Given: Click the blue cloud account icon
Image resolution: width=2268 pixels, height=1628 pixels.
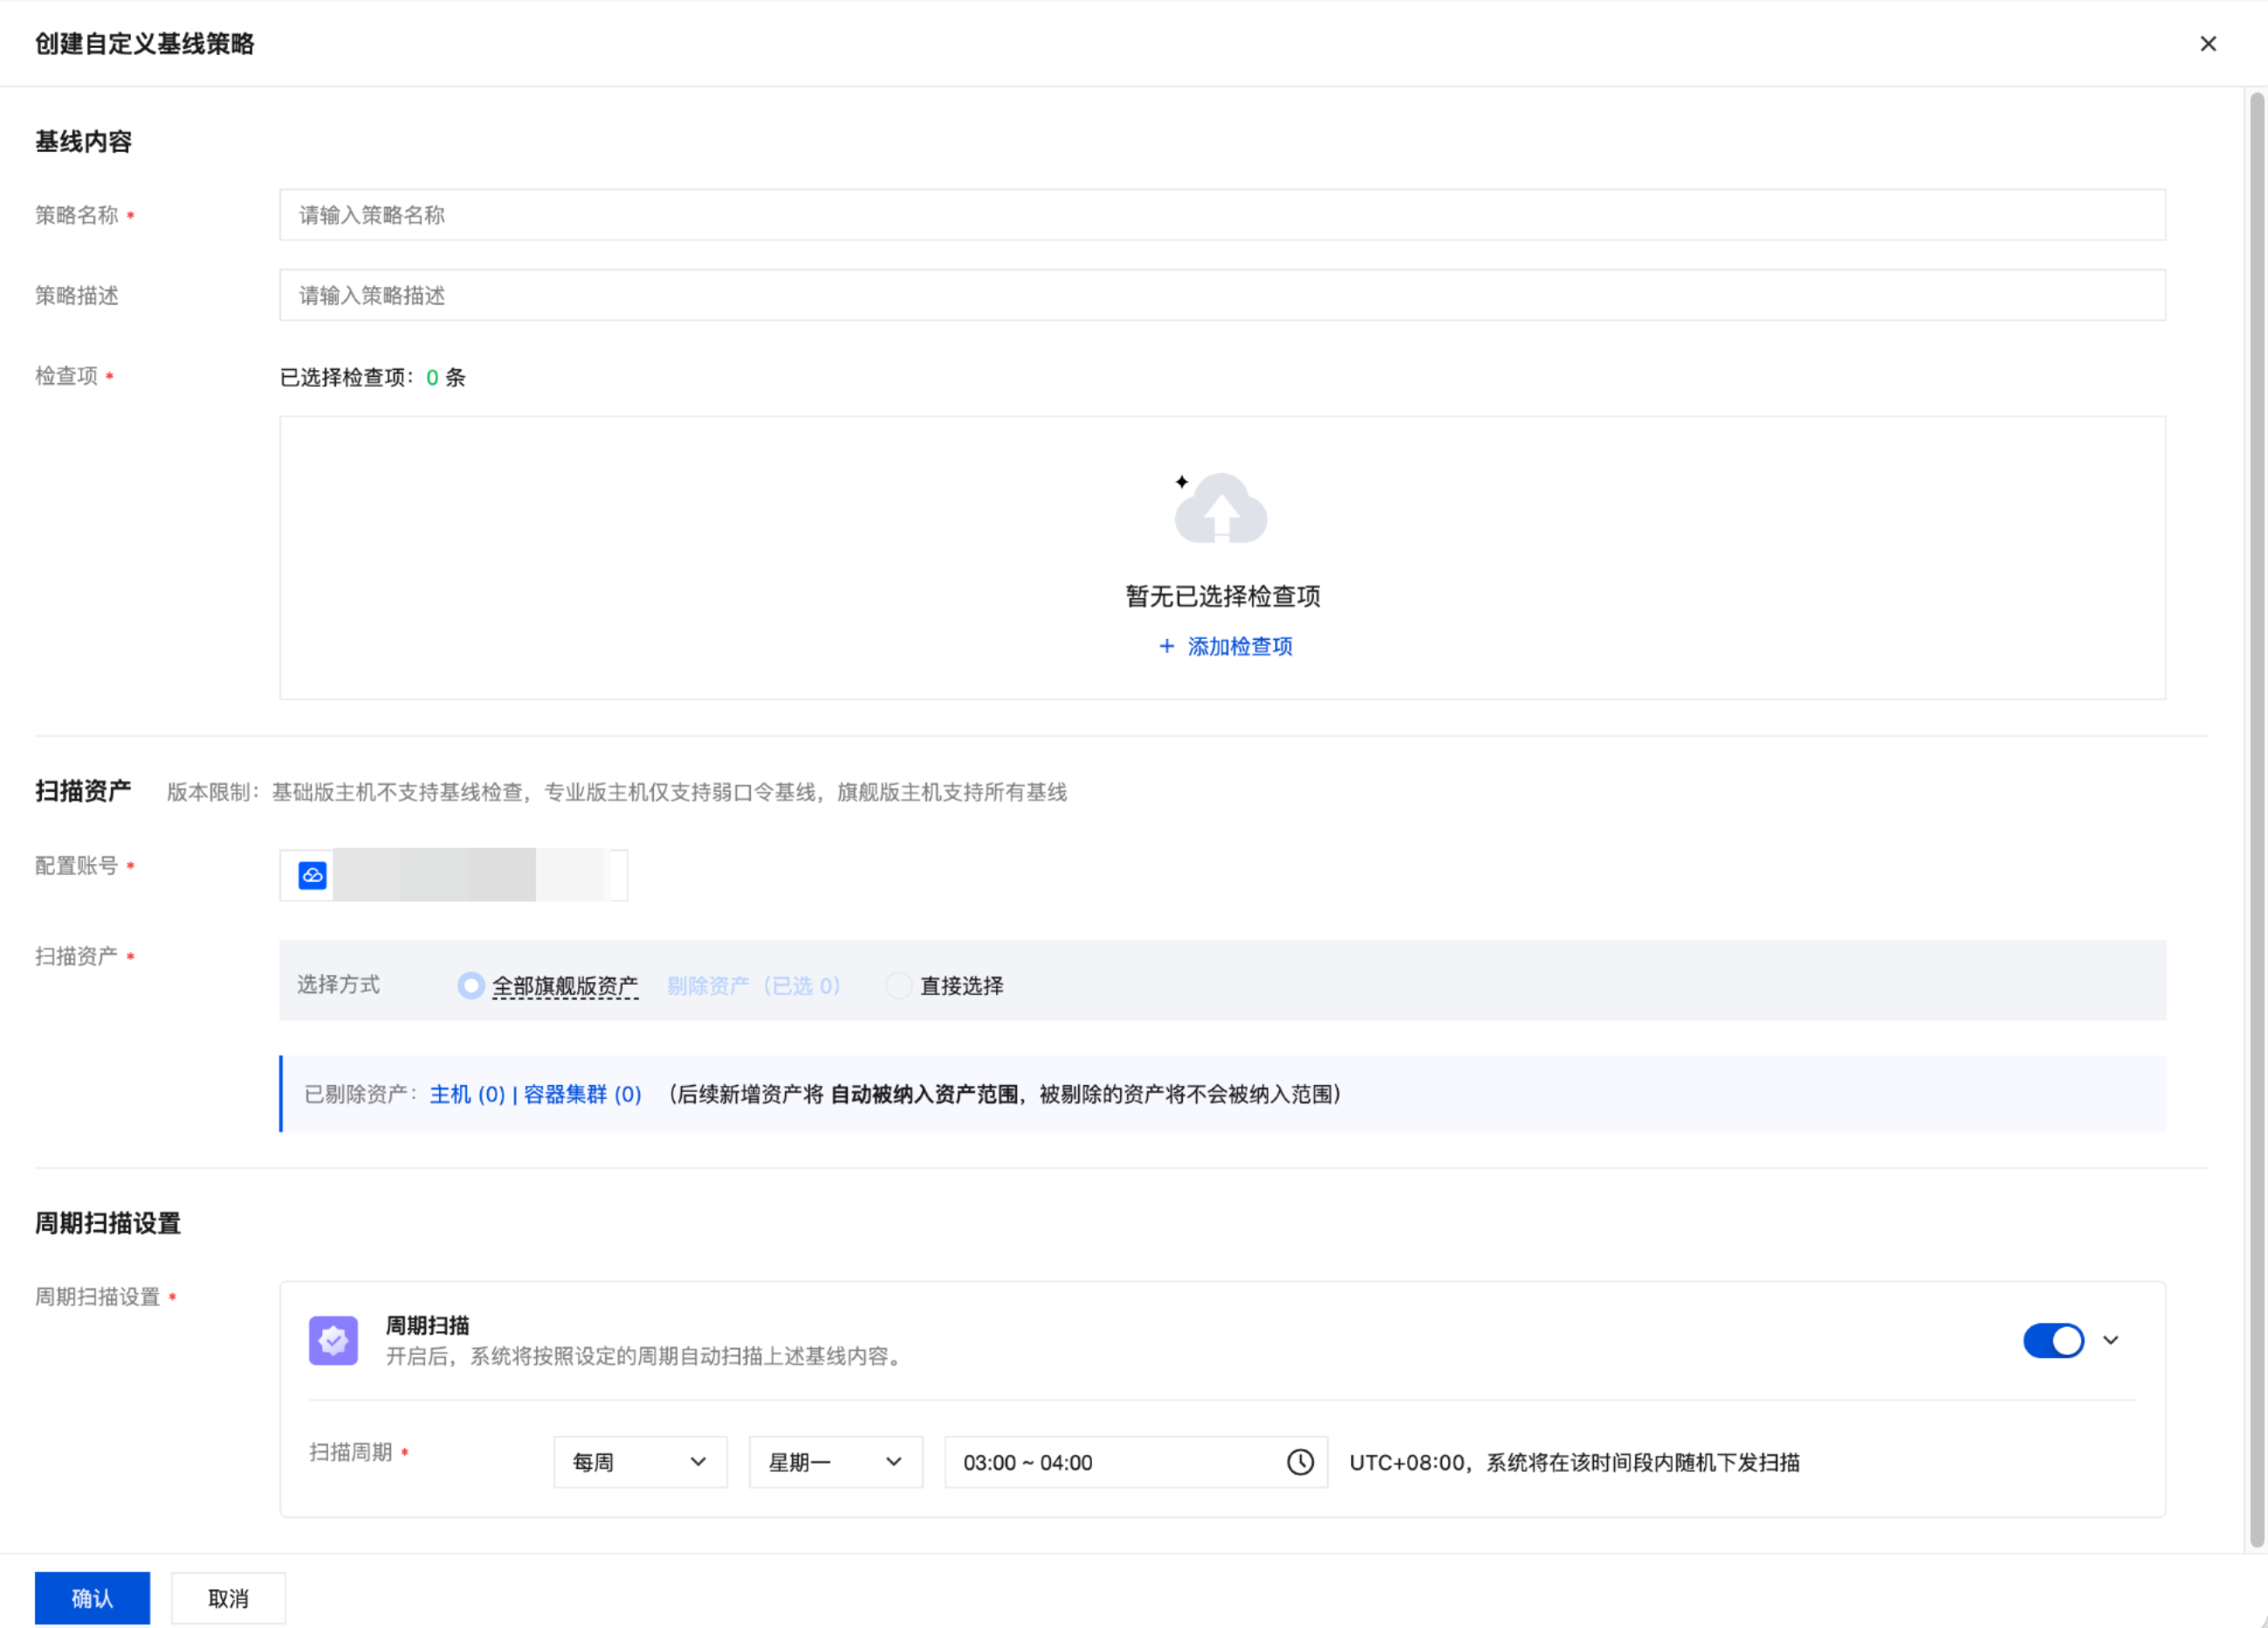Looking at the screenshot, I should 312,875.
